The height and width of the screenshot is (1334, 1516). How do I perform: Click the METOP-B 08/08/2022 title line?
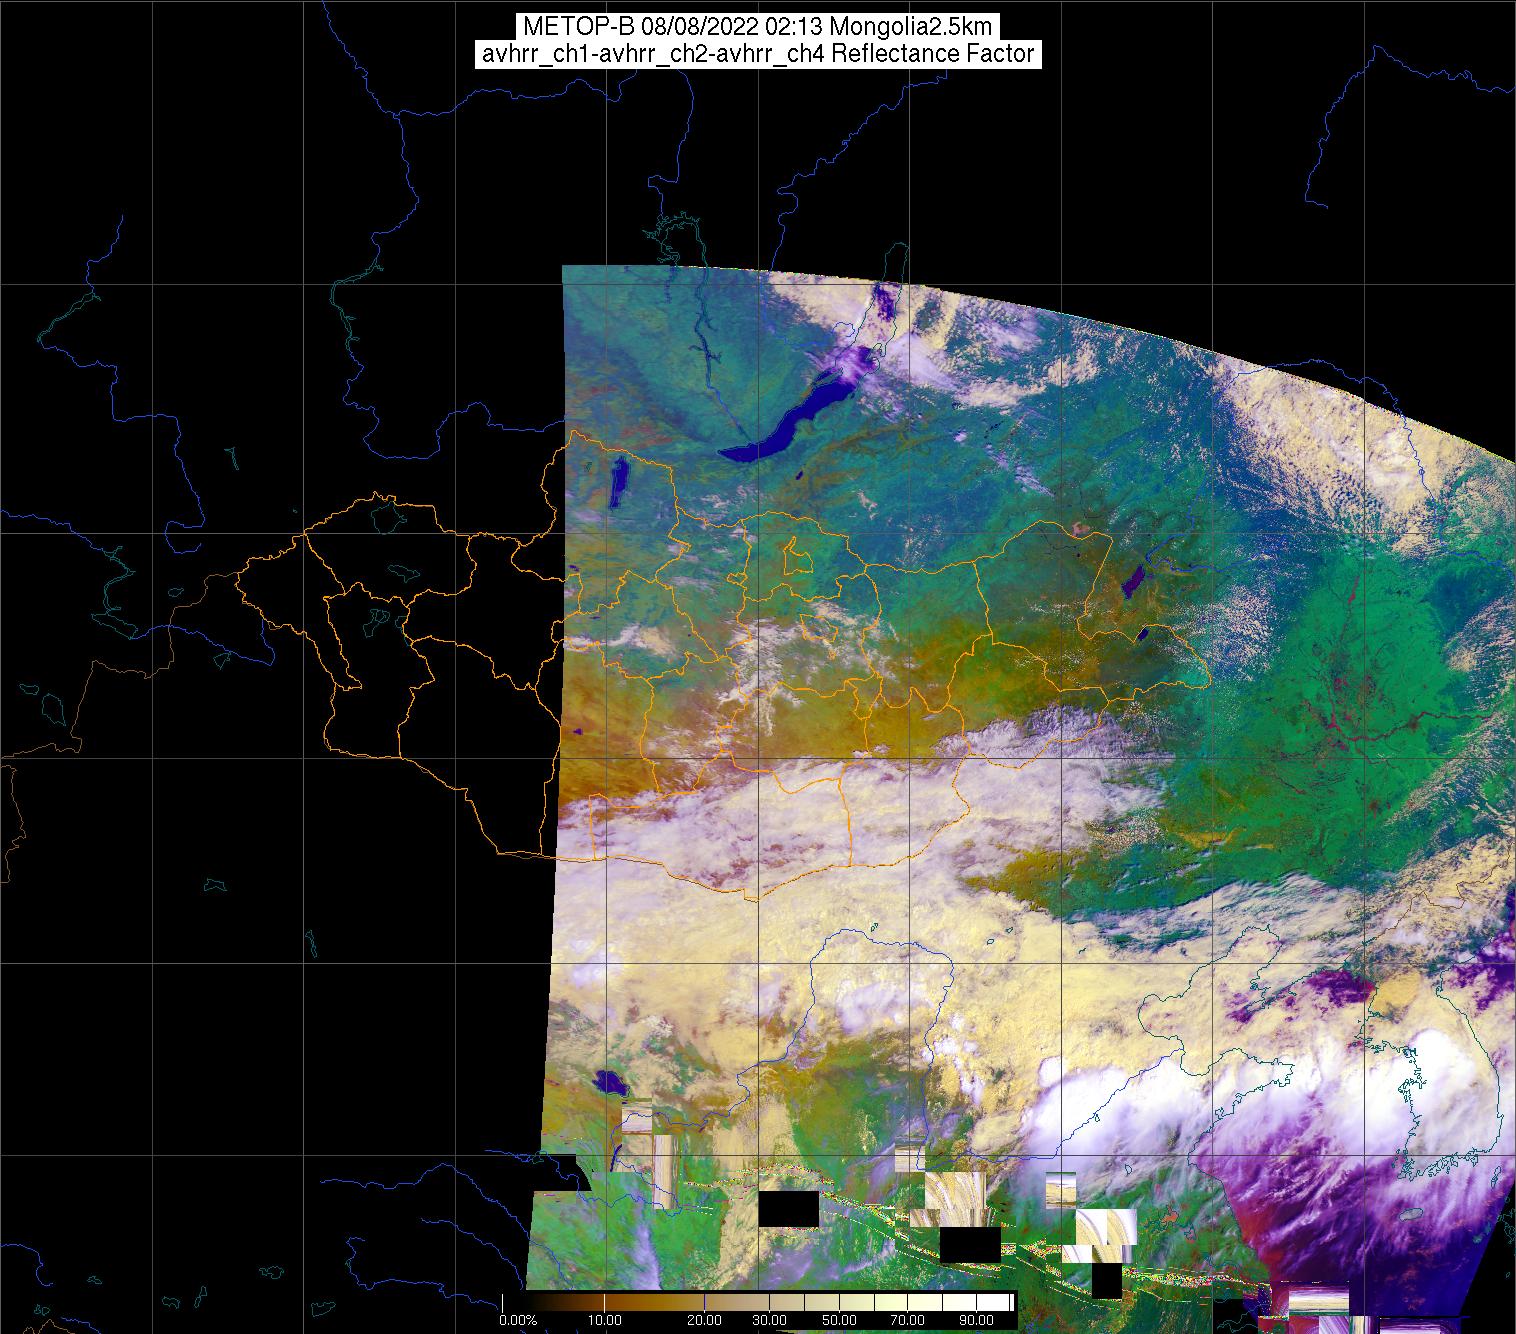pyautogui.click(x=757, y=27)
